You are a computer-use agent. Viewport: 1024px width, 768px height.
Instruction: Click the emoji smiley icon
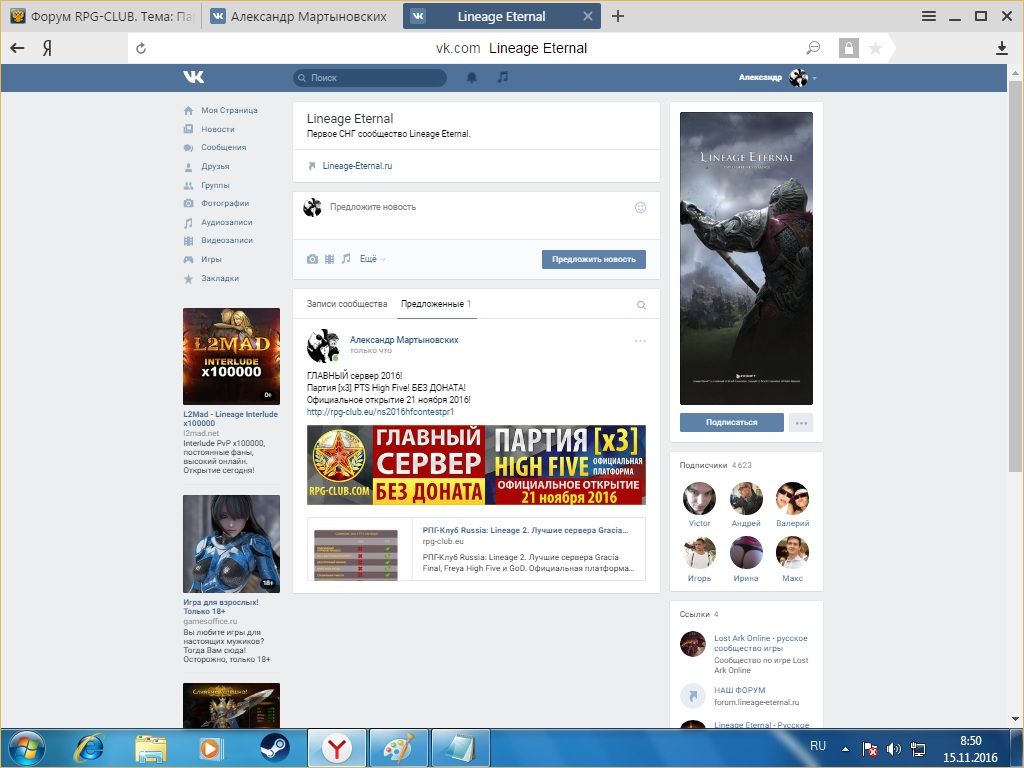[x=640, y=208]
